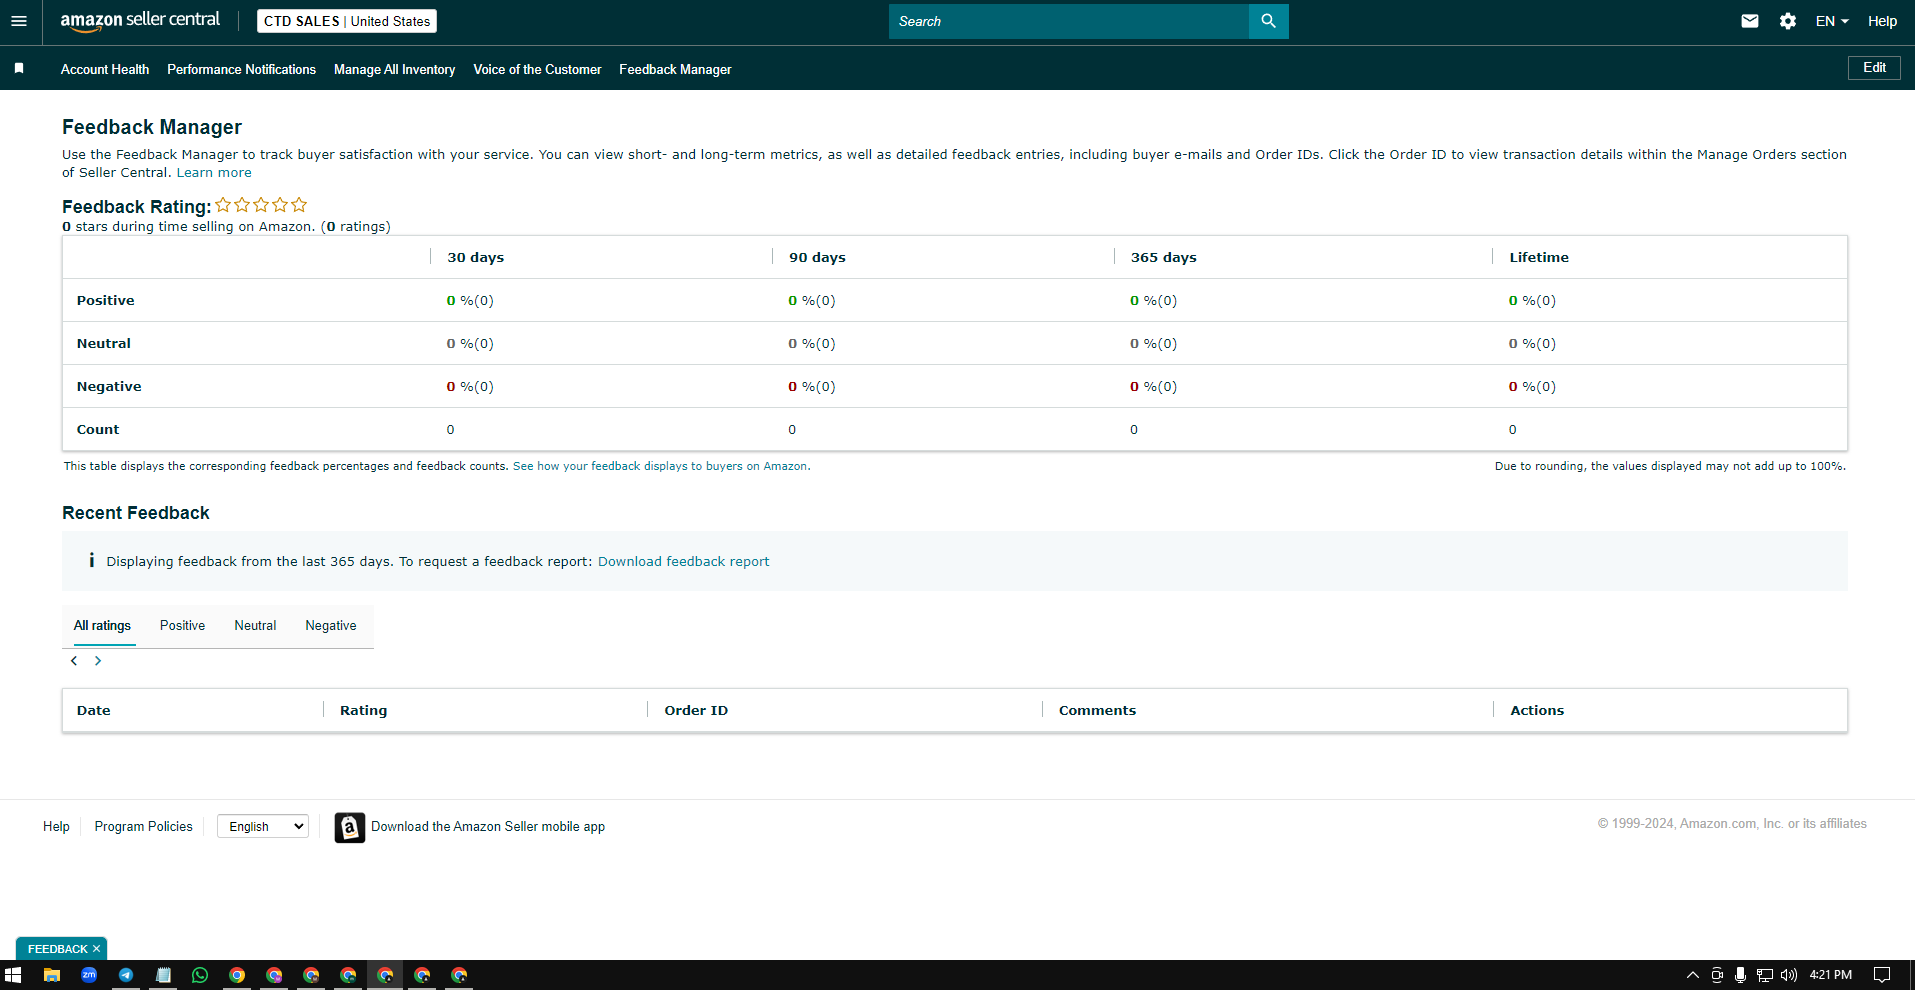
Task: Click the bookmark flag icon
Action: pos(19,68)
